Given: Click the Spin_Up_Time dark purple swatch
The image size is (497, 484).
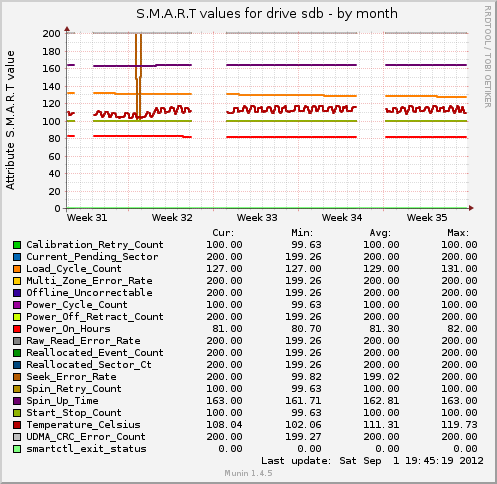Looking at the screenshot, I should click(17, 401).
